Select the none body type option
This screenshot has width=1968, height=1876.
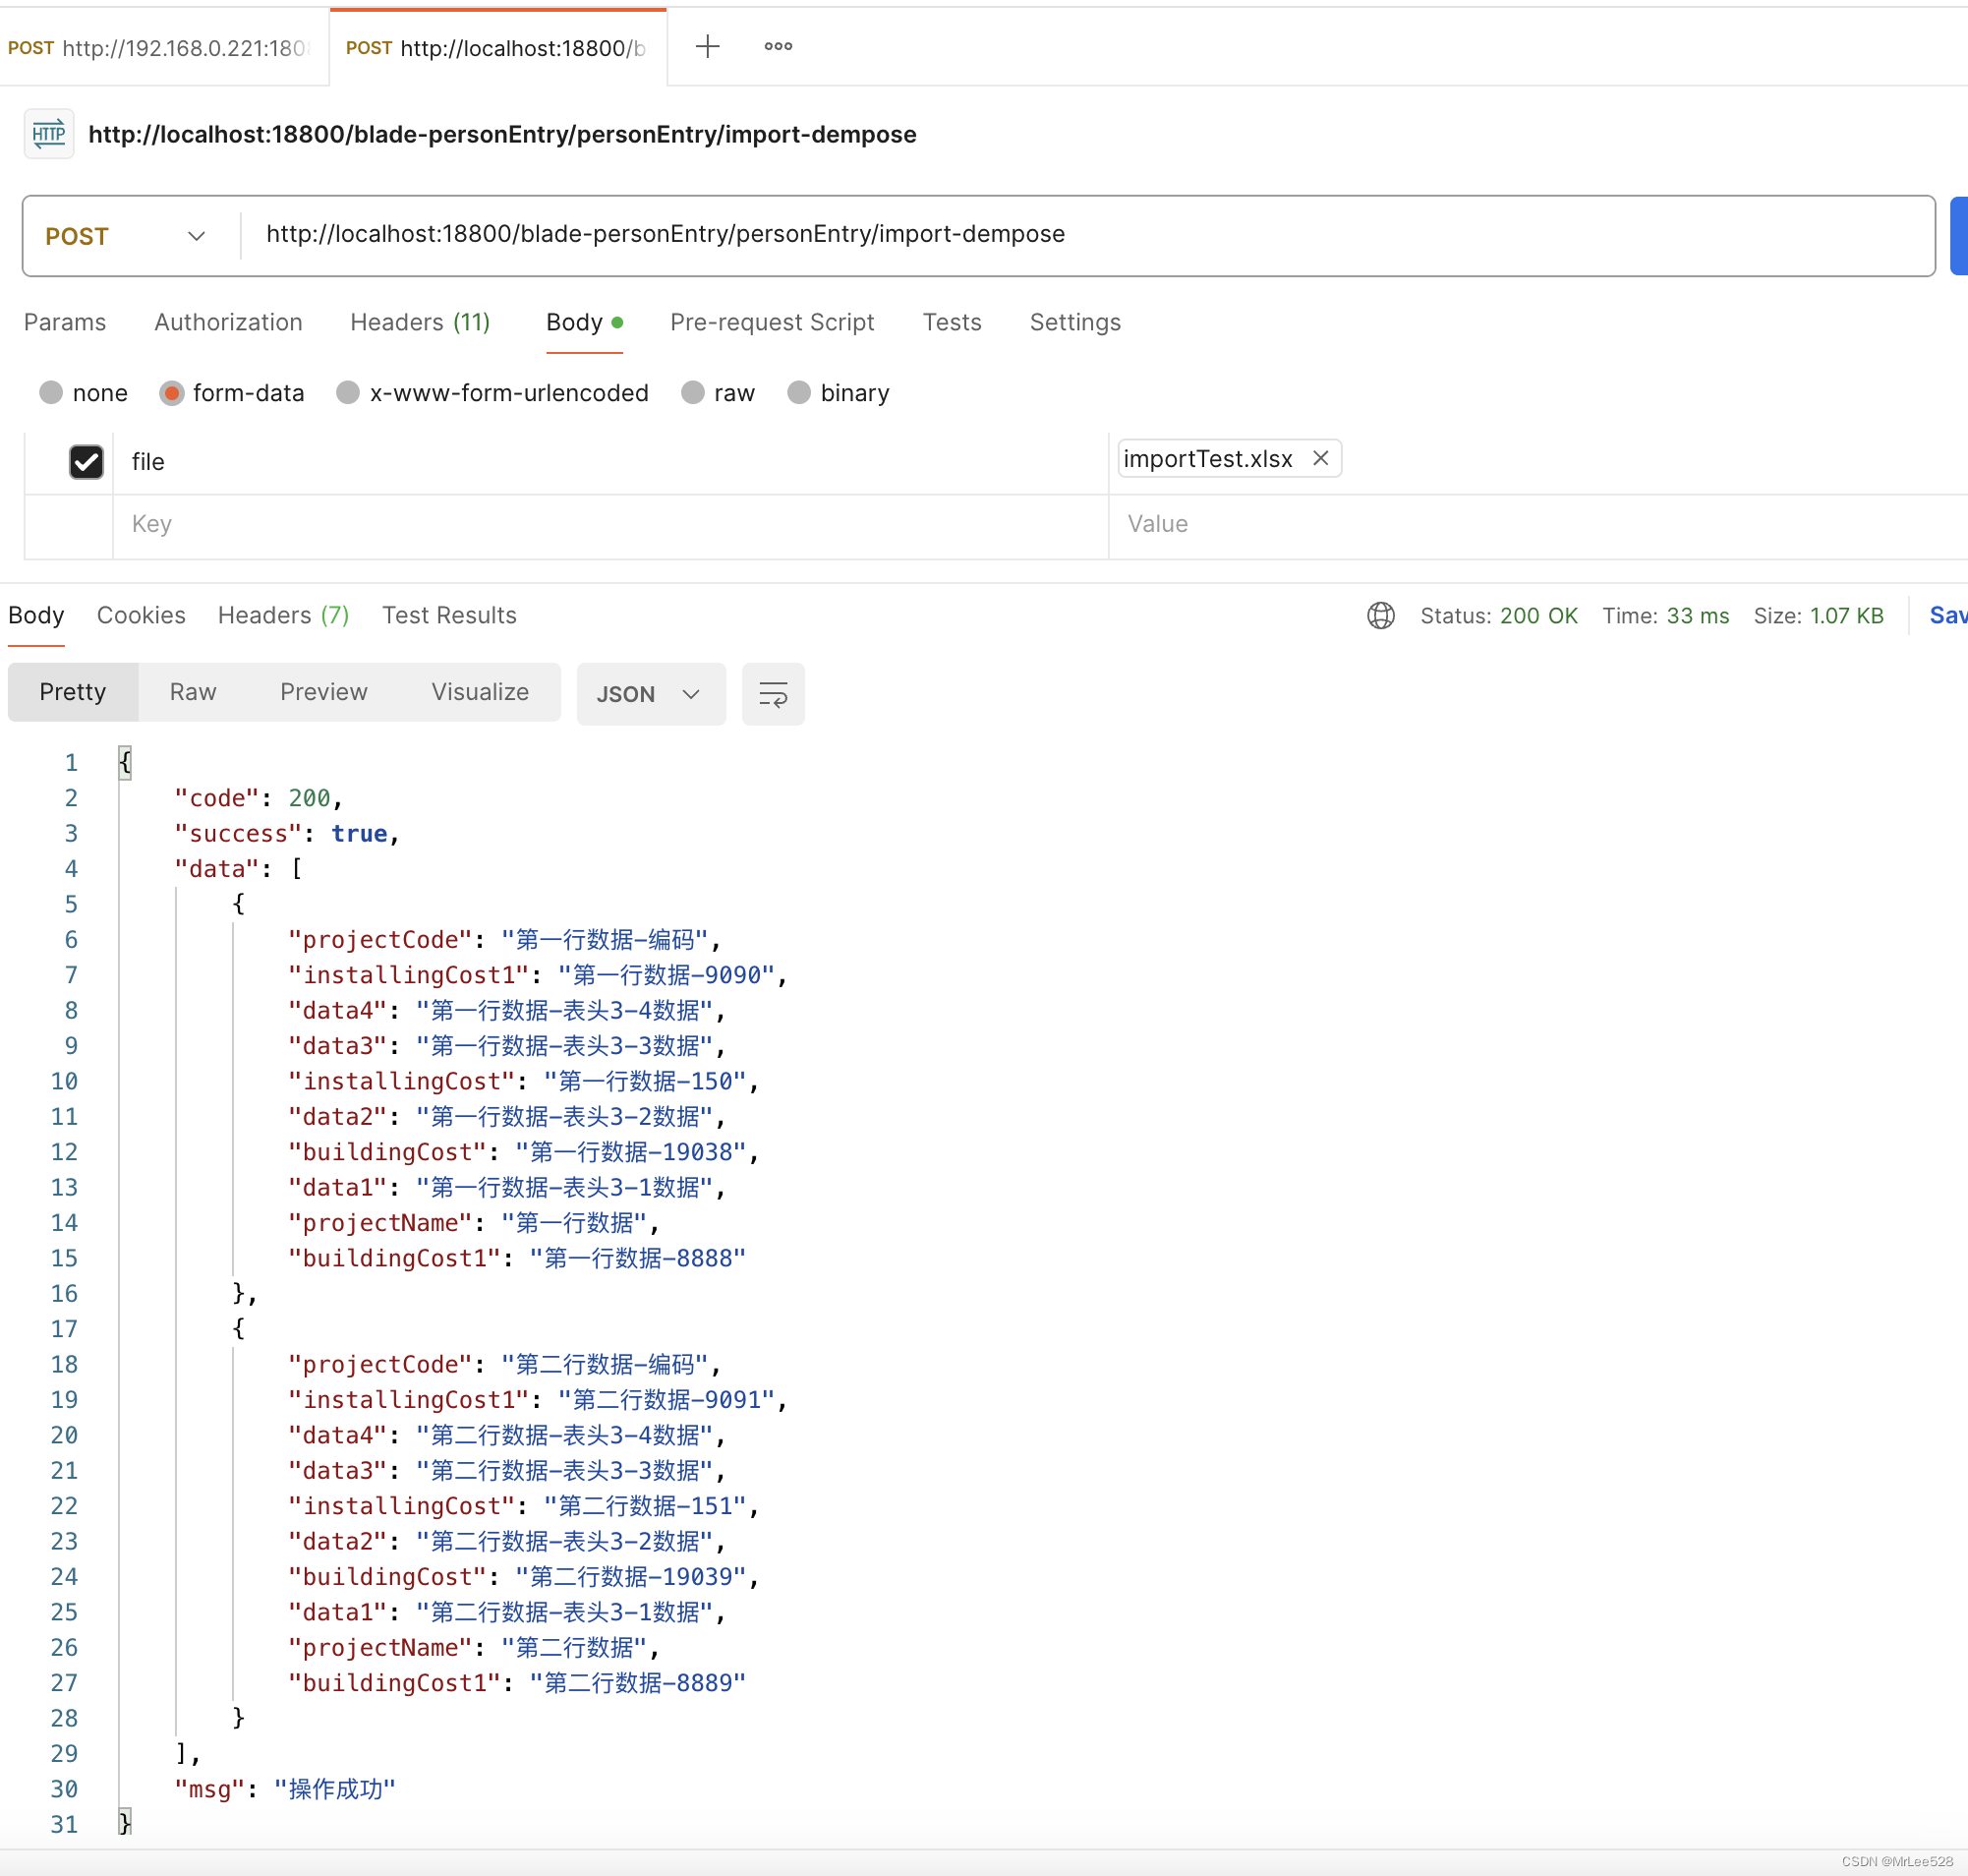click(x=51, y=393)
